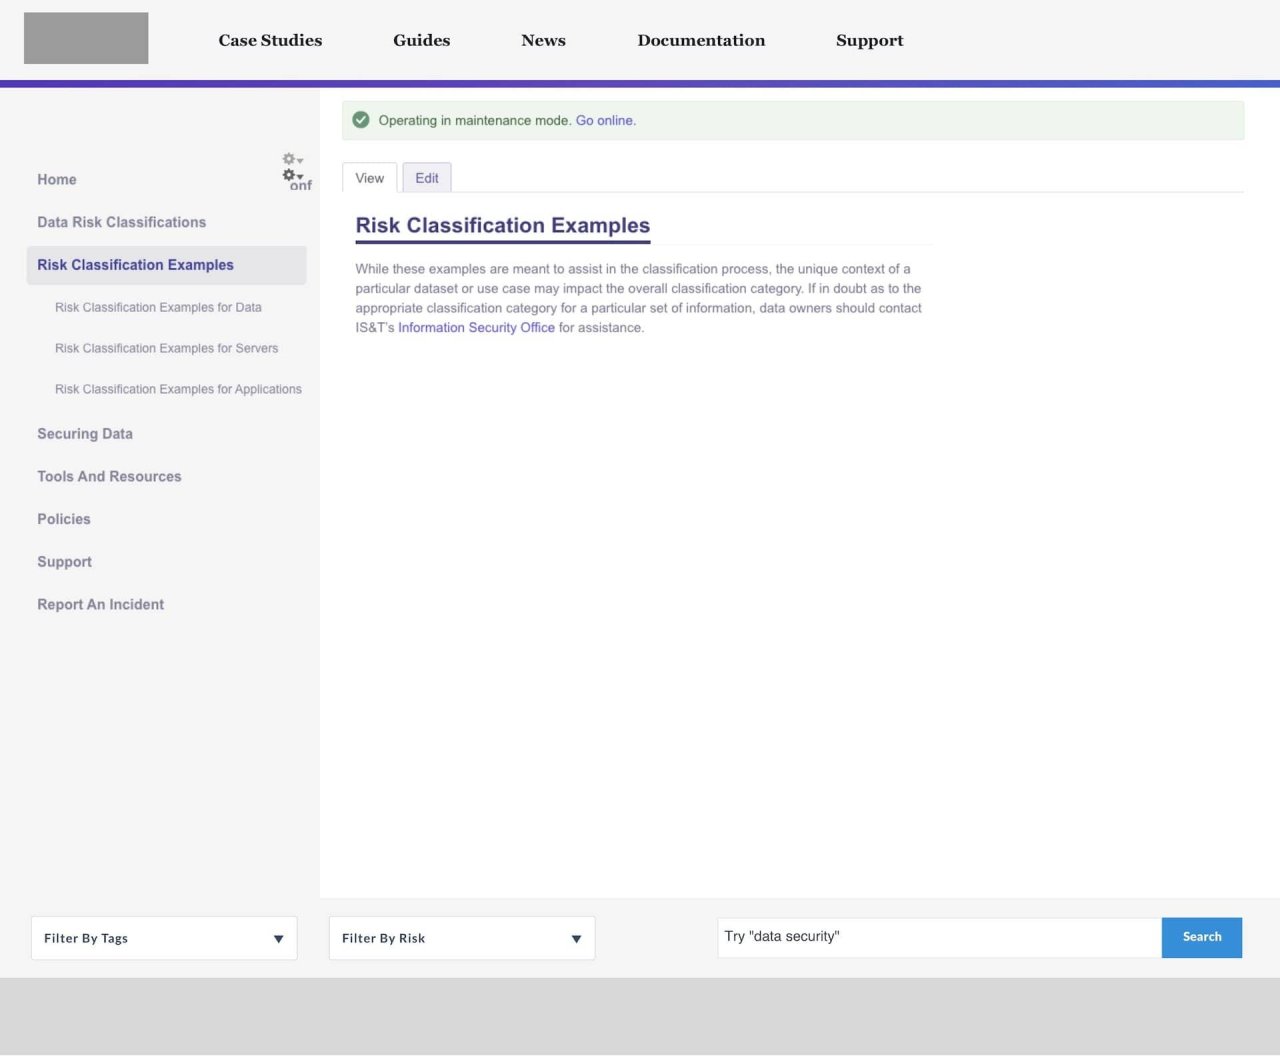Expand the Filter By Tags dropdown
Image resolution: width=1280 pixels, height=1056 pixels.
pos(164,938)
